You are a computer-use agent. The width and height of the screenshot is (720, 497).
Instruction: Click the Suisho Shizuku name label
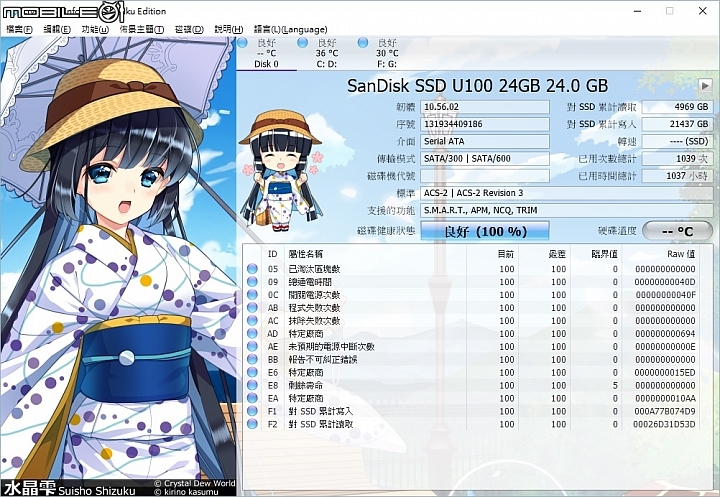(x=96, y=490)
